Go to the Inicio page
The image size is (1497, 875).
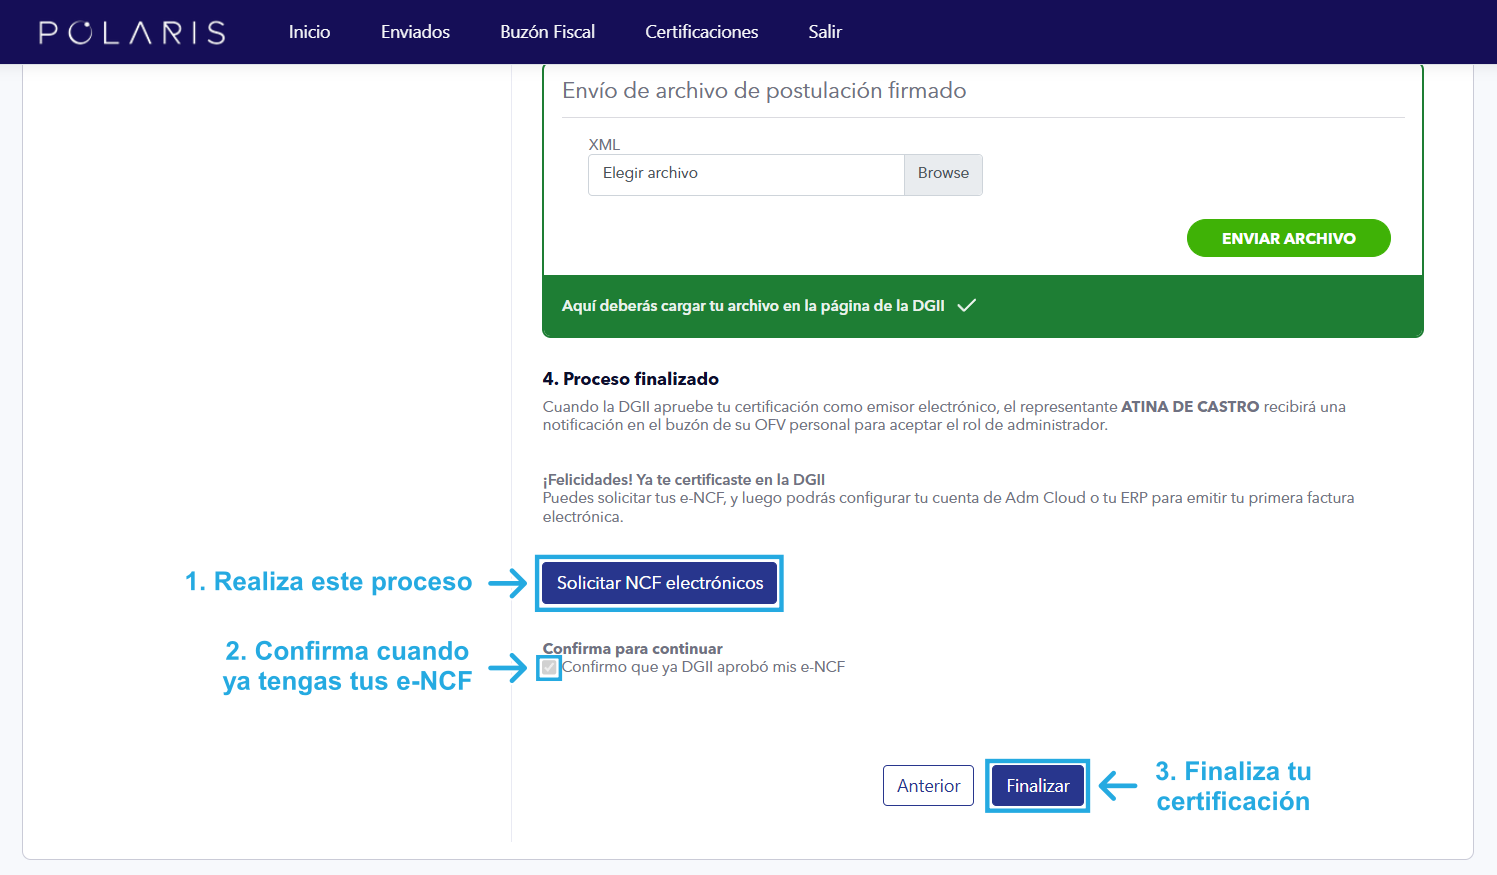pos(309,32)
